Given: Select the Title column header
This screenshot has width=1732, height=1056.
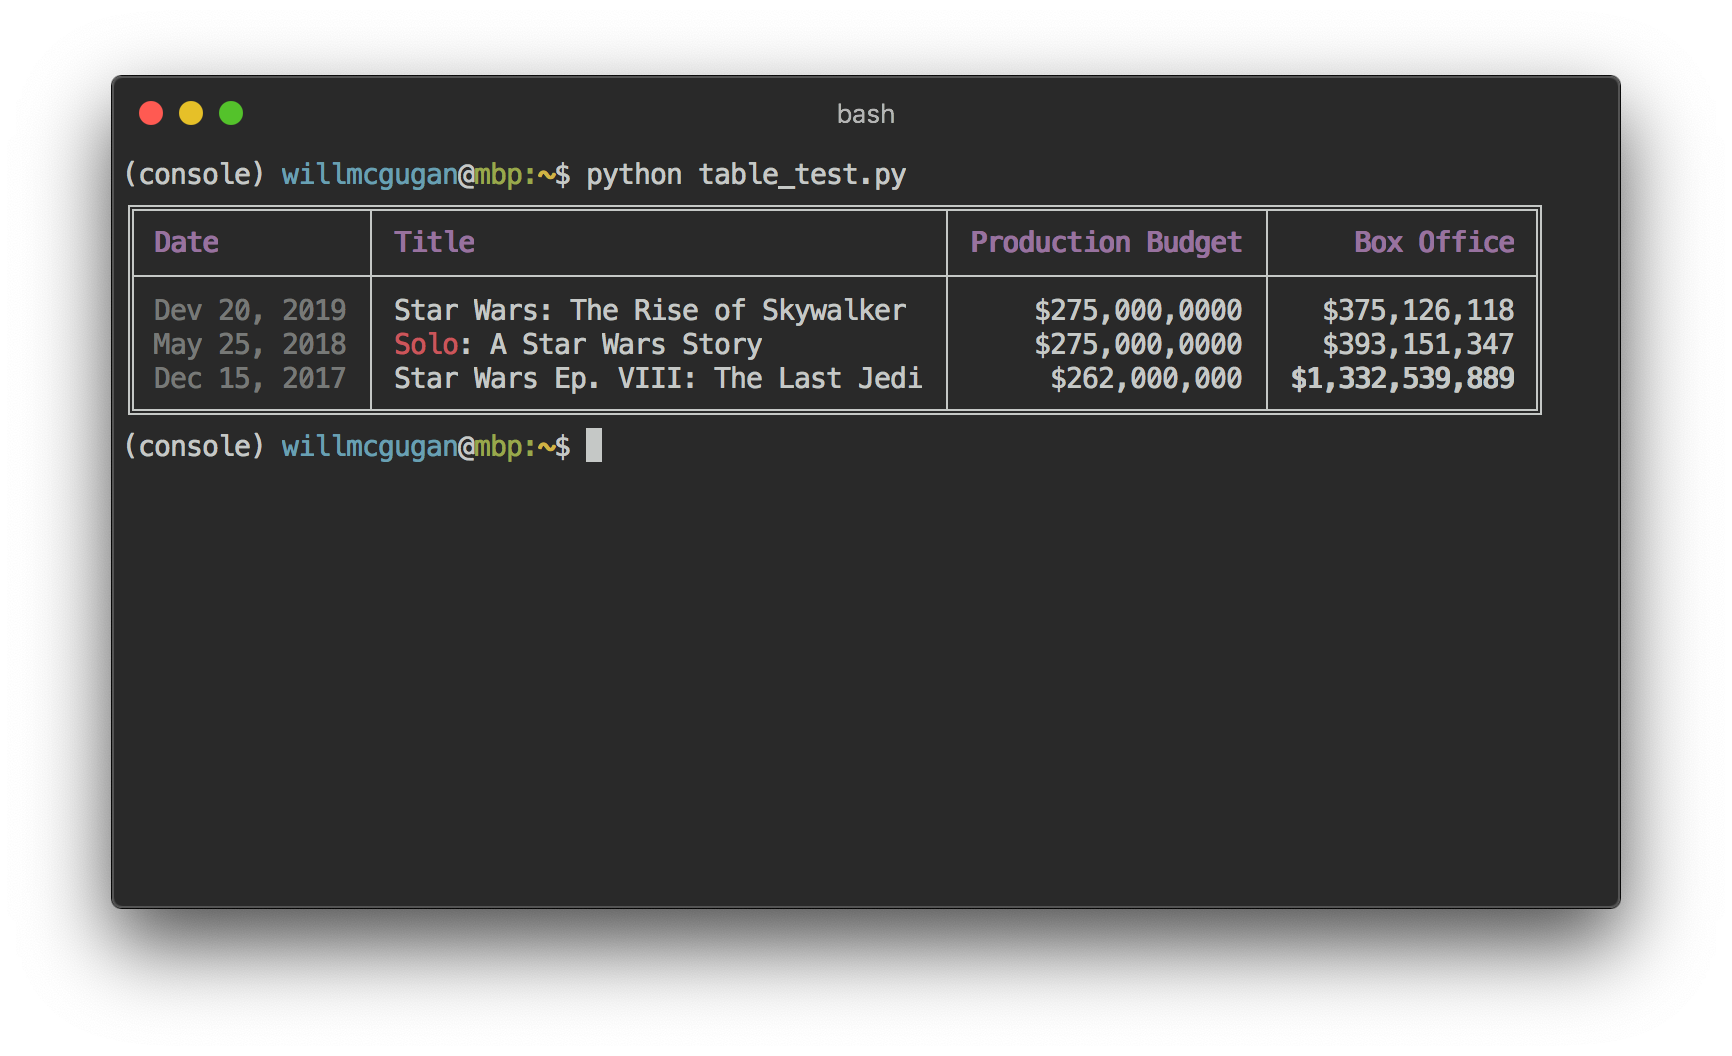Looking at the screenshot, I should (x=433, y=242).
